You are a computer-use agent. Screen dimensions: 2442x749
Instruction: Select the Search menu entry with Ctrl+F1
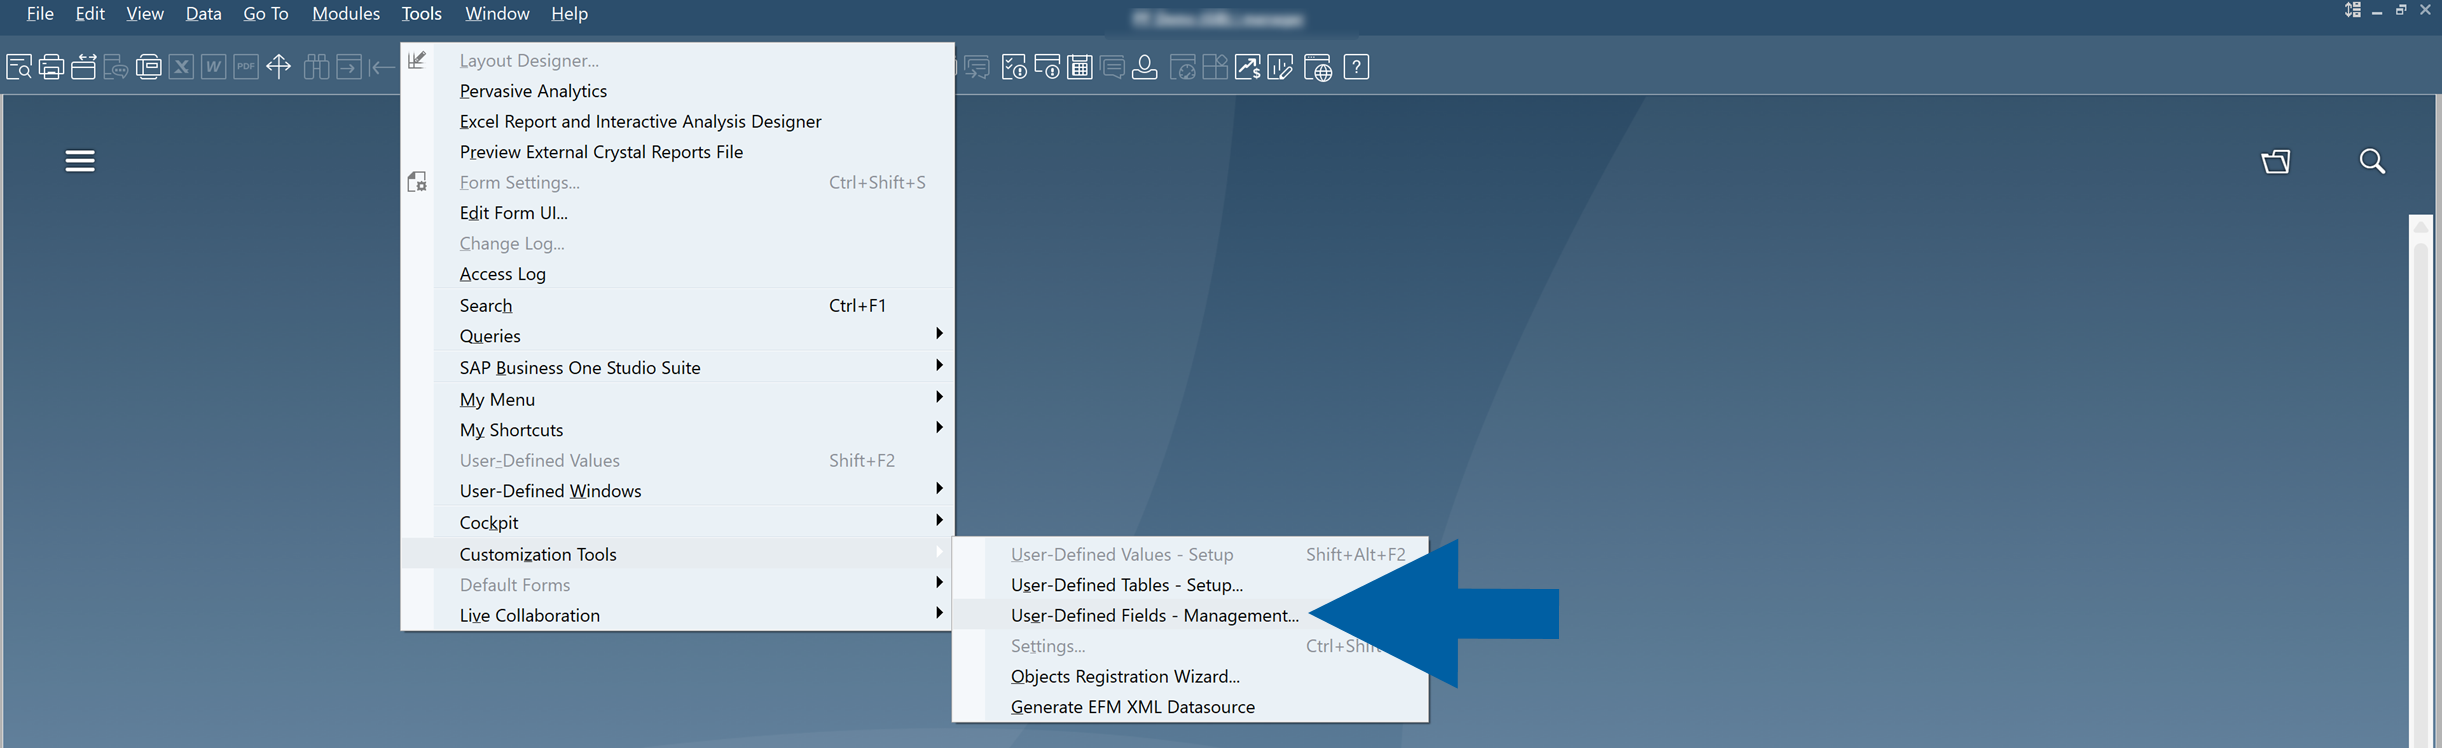tap(677, 306)
